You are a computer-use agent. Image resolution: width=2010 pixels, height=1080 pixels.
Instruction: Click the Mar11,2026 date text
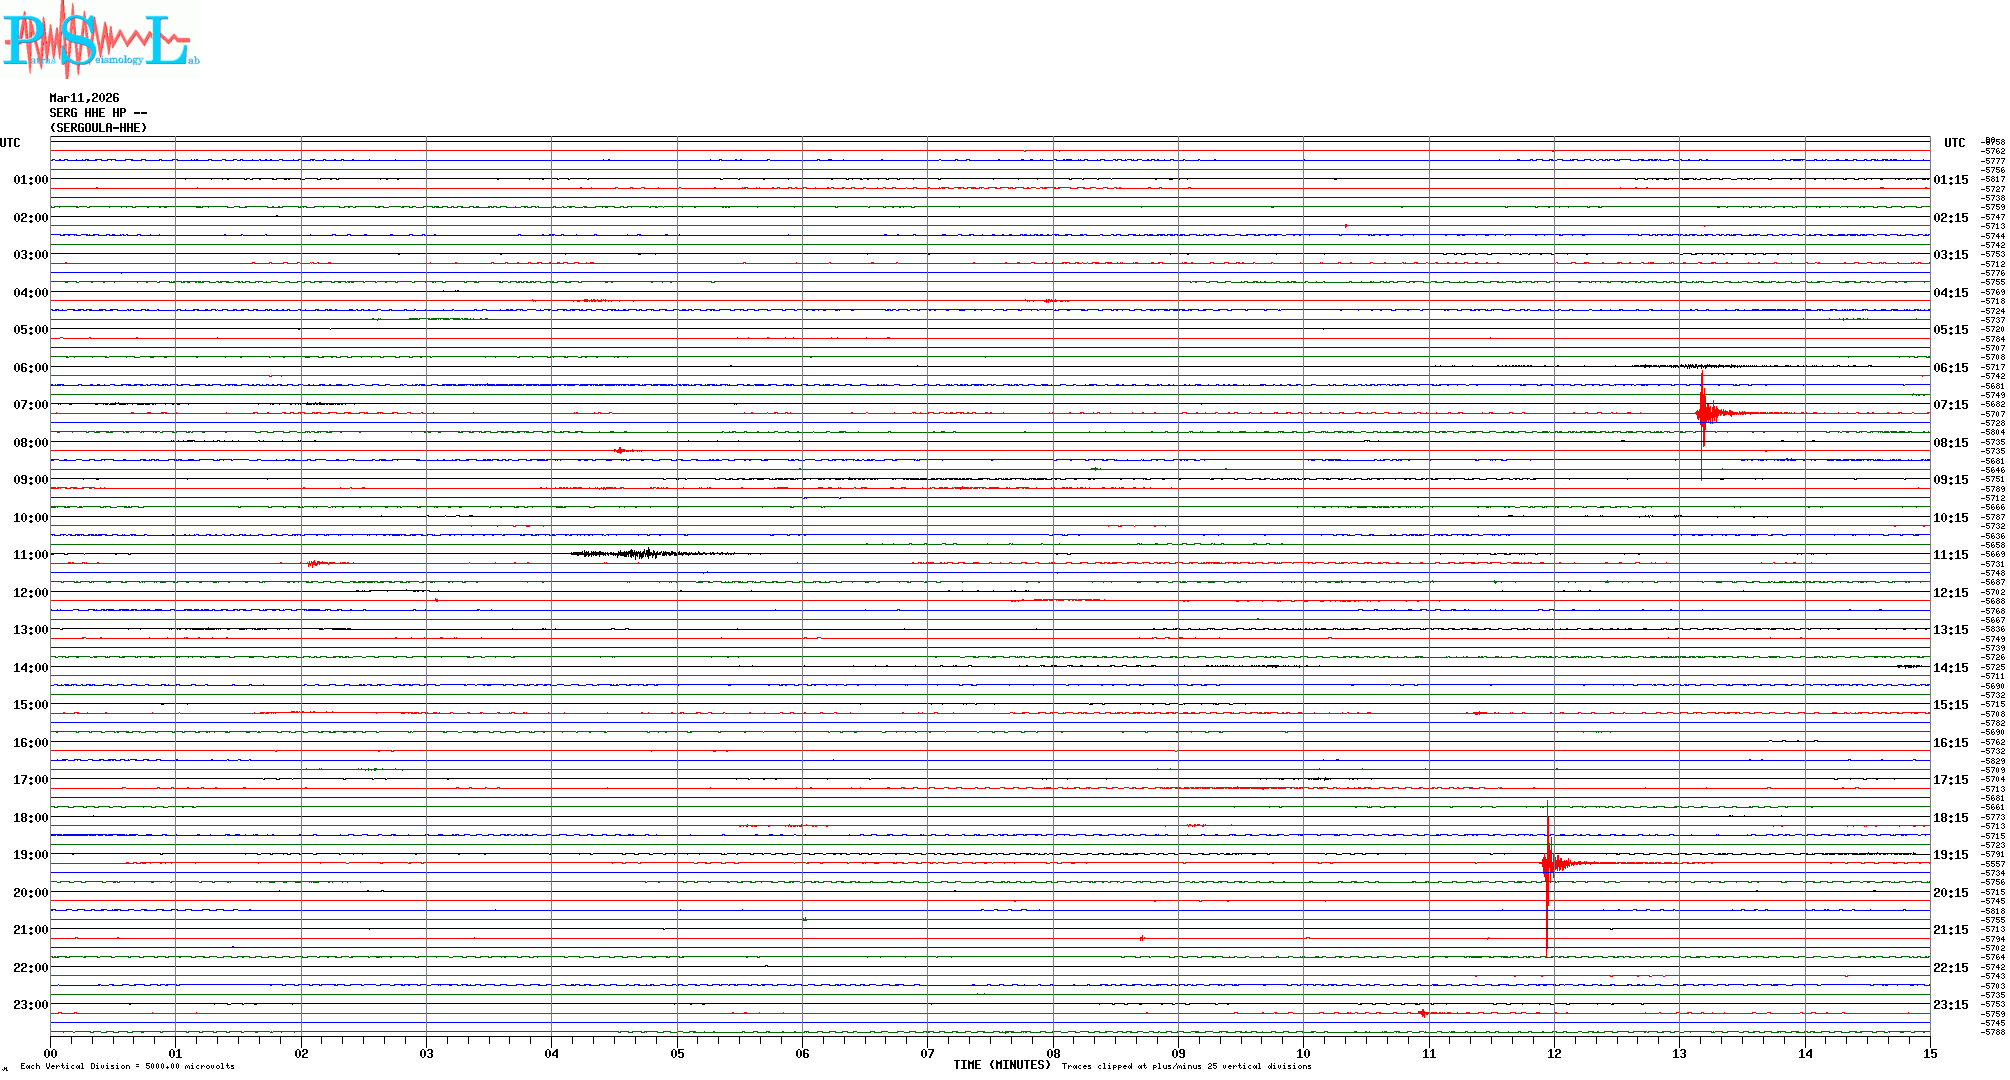(x=84, y=98)
